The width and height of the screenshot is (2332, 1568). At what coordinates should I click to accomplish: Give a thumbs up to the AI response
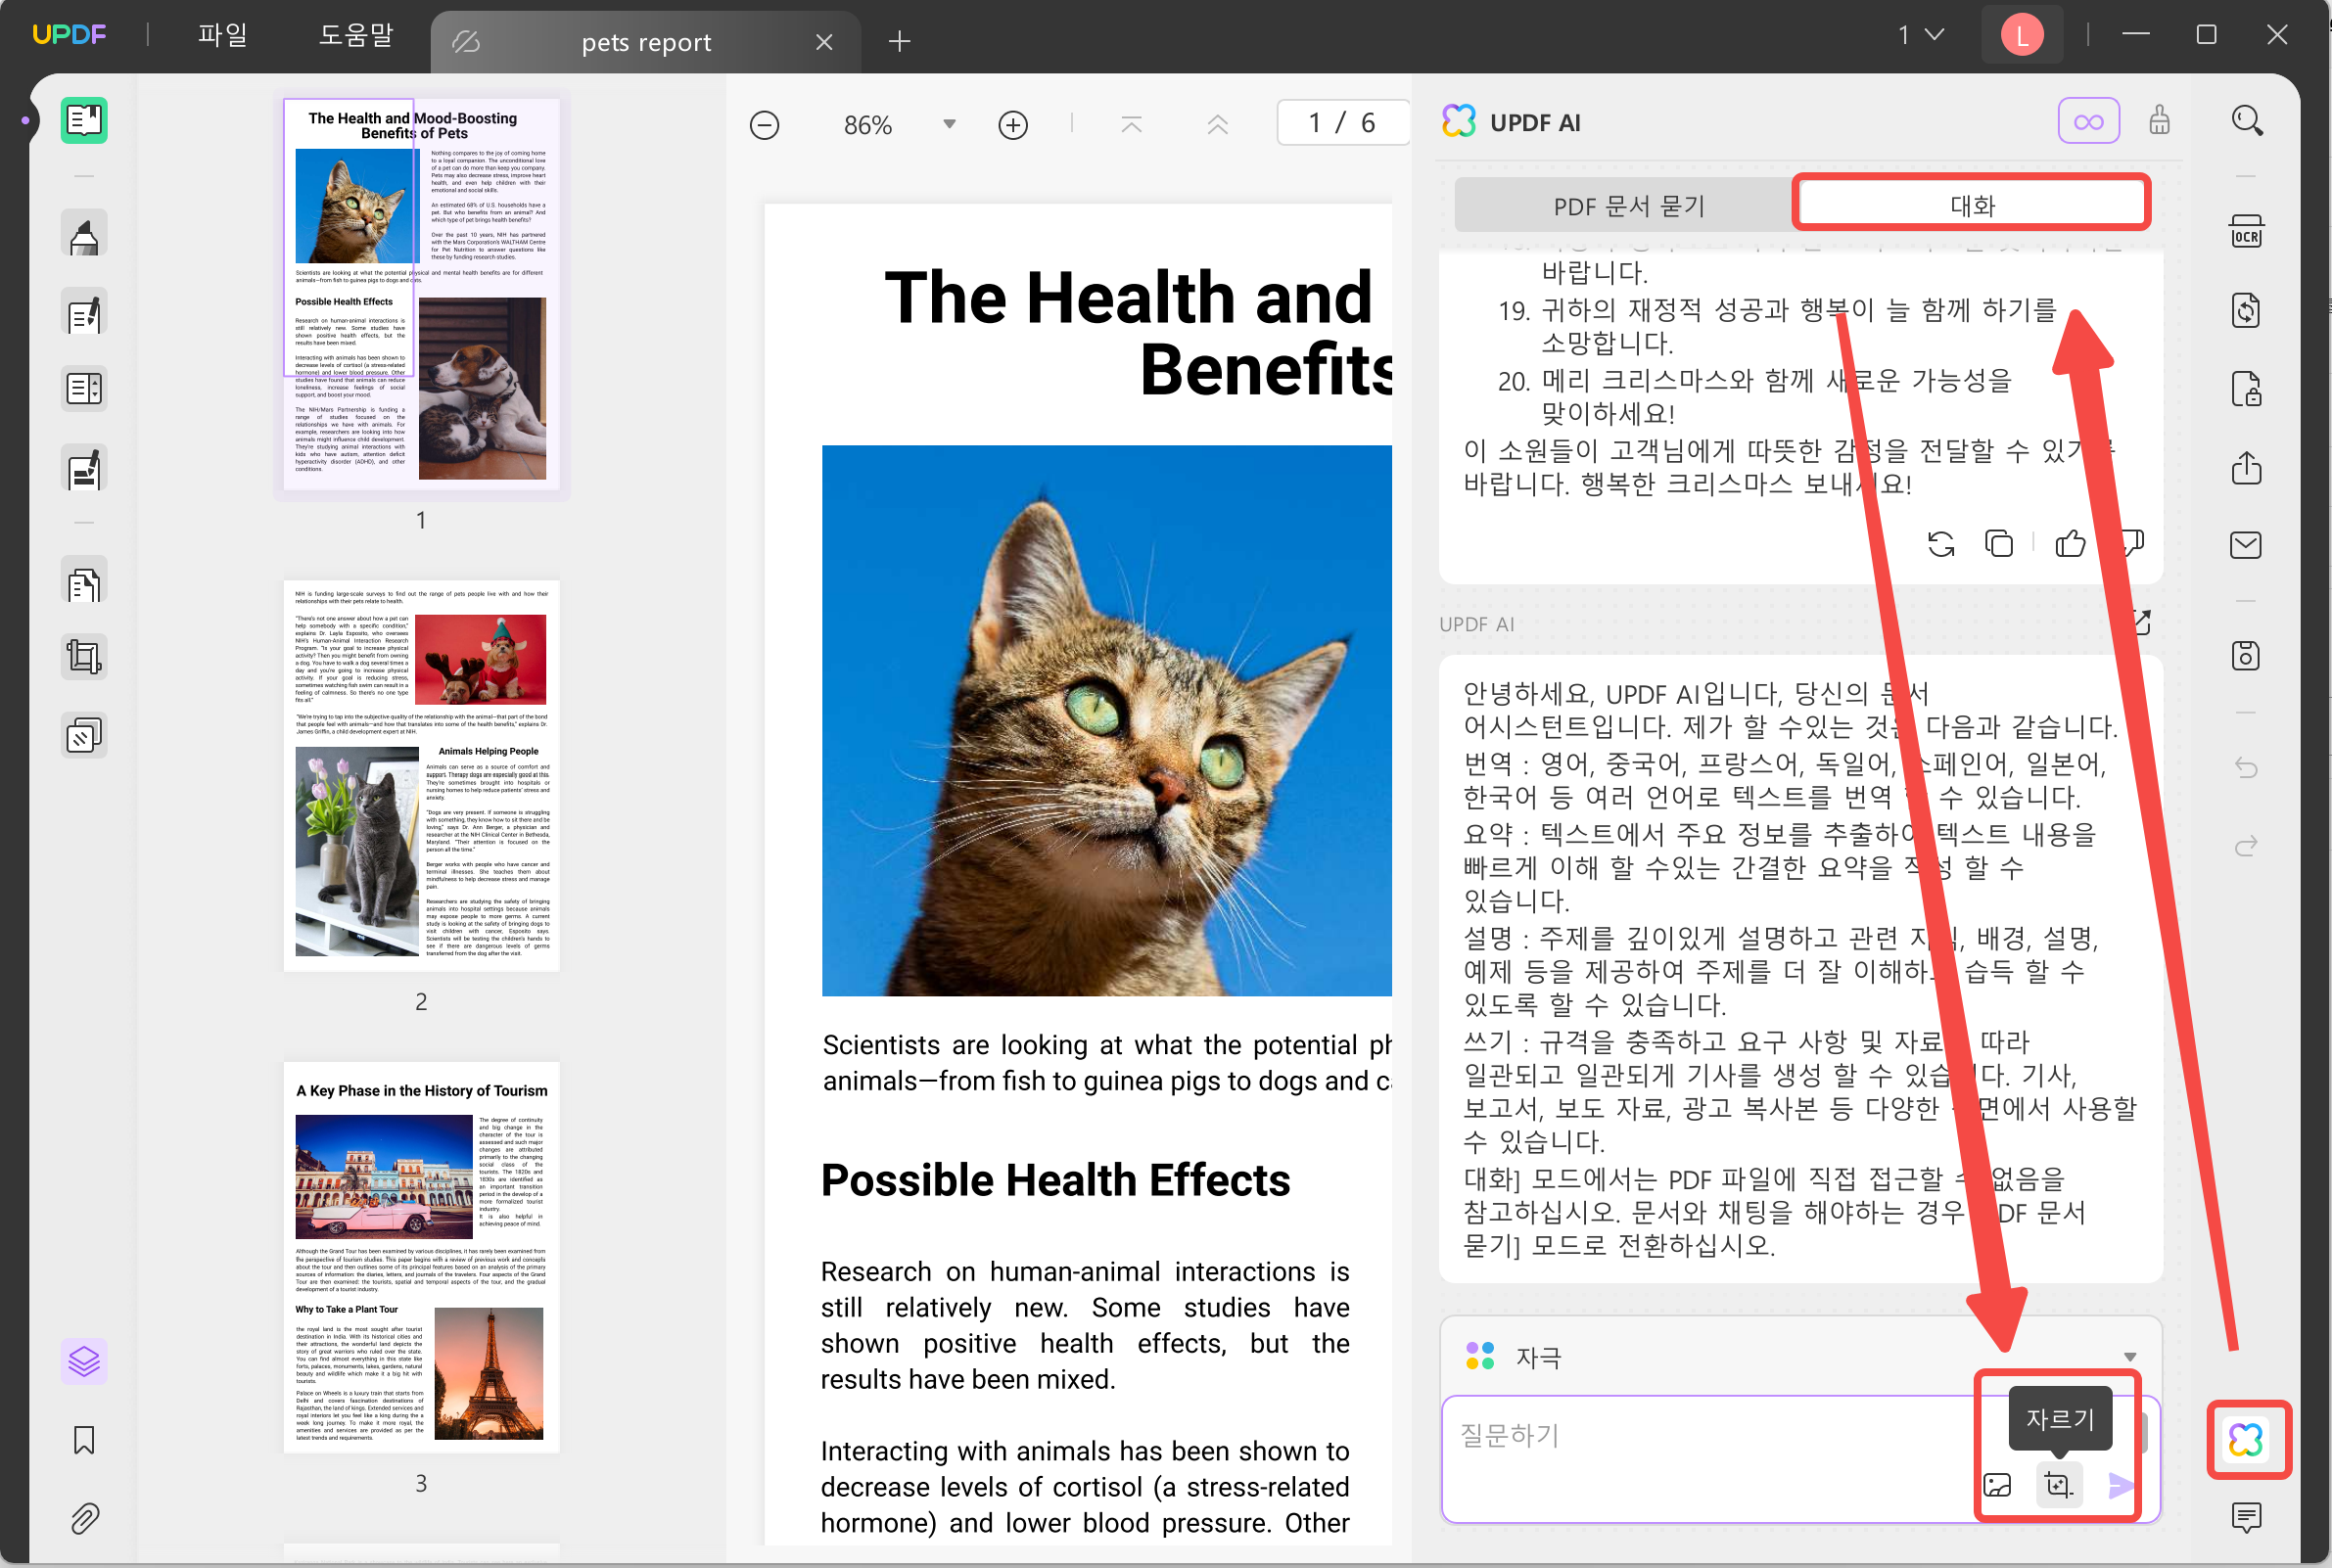(x=2070, y=543)
